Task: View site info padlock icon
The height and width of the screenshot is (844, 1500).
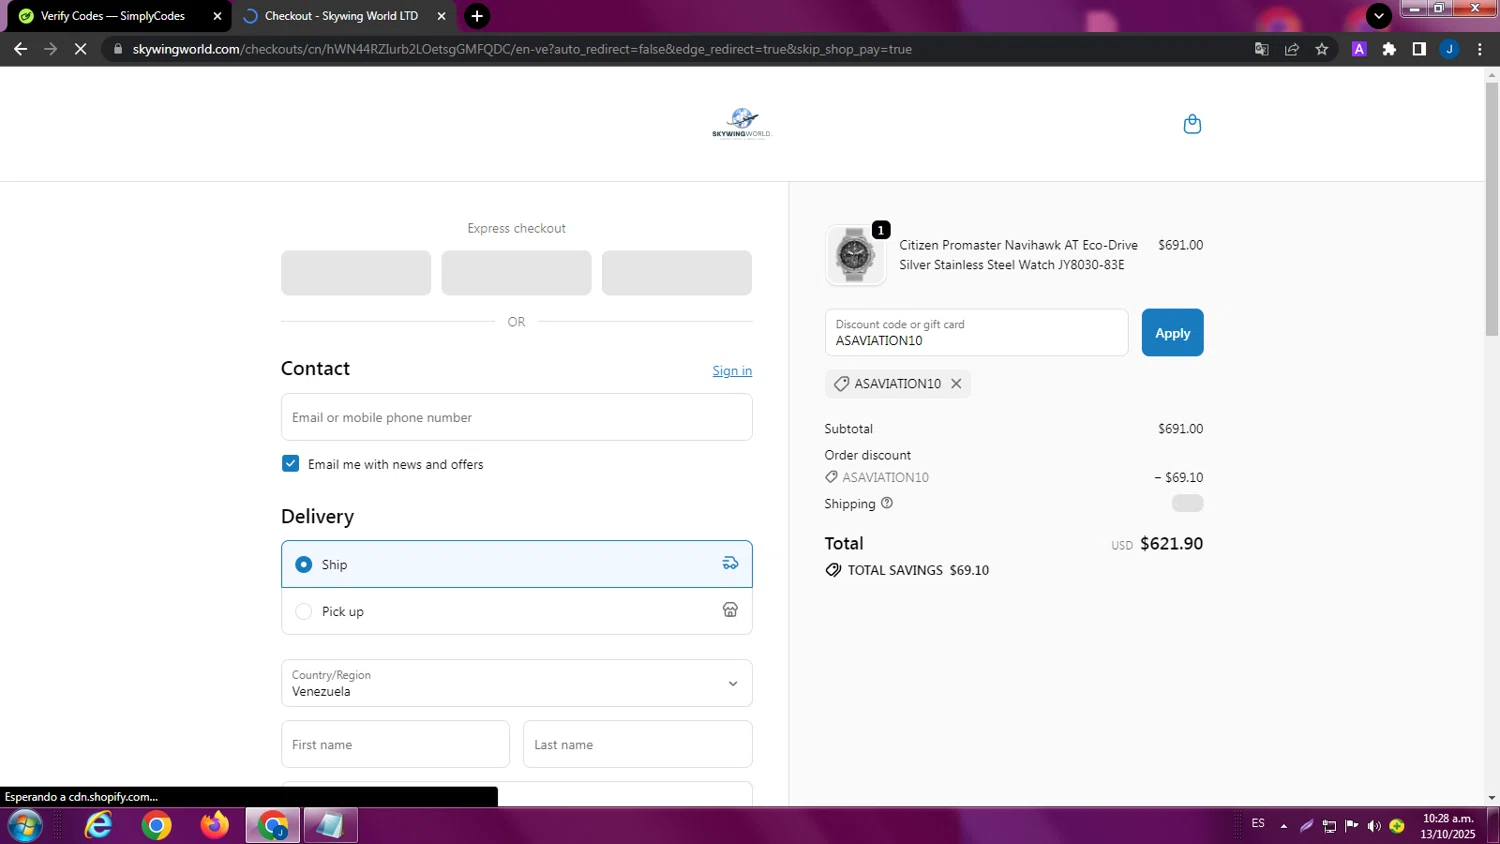Action: [x=118, y=49]
